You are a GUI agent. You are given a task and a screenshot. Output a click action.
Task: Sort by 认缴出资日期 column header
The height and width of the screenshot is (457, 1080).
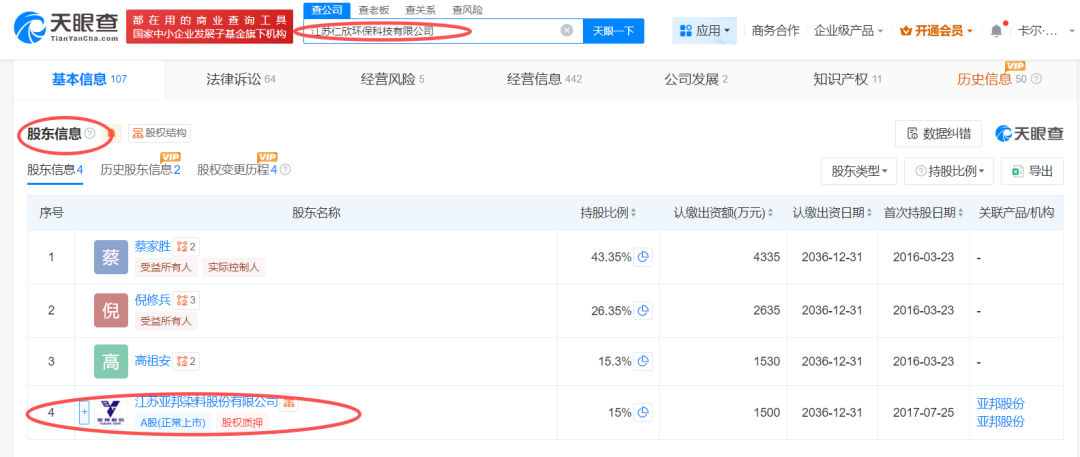[x=869, y=213]
